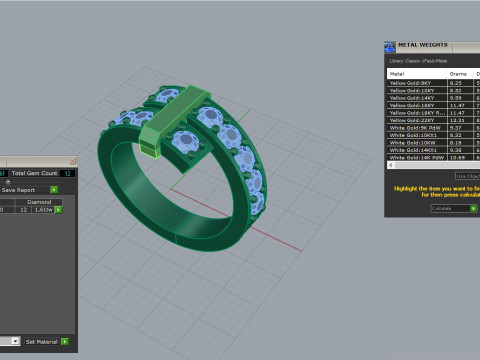The height and width of the screenshot is (360, 480).
Task: Select the Yellow Gold:10KY row
Action: click(433, 90)
